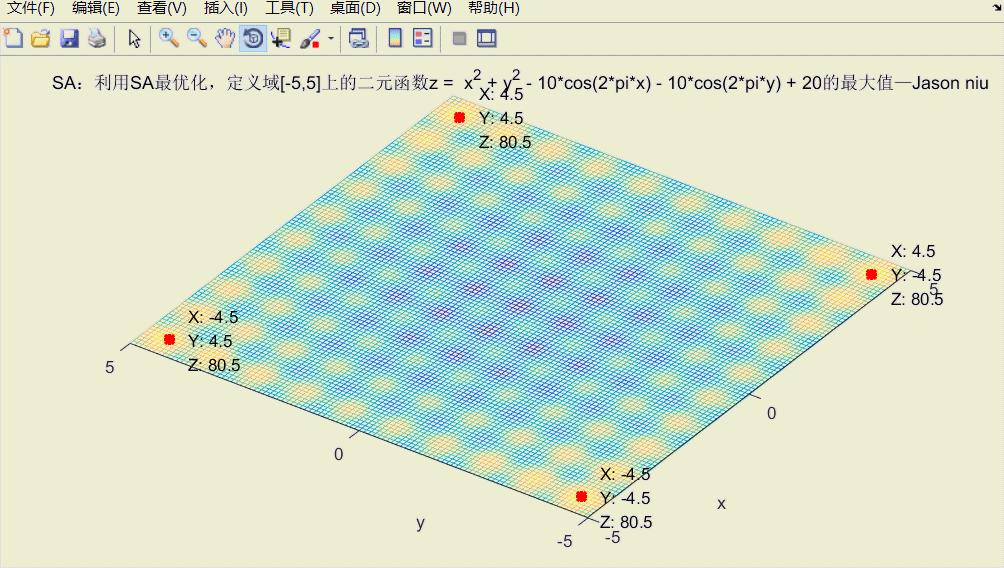Open the 编辑(E) menu

click(96, 8)
